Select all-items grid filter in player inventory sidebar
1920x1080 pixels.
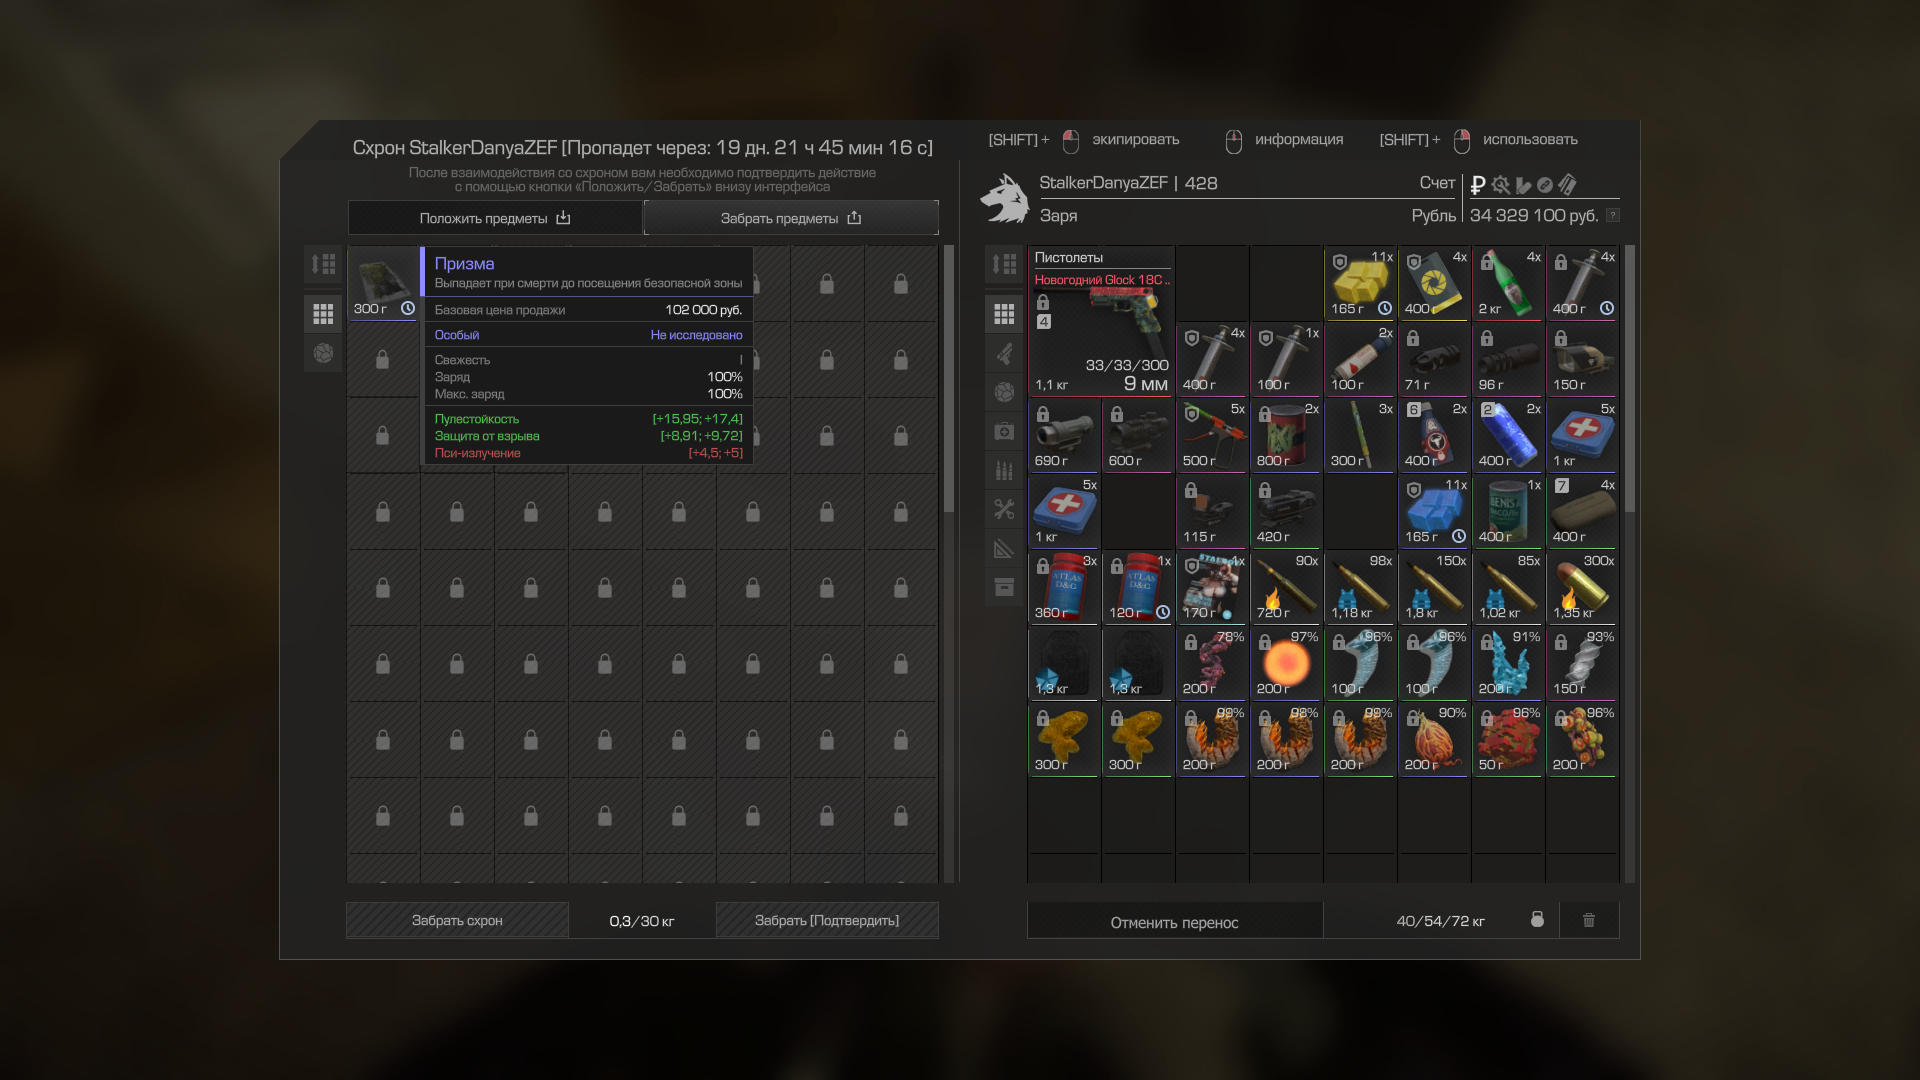point(1004,314)
